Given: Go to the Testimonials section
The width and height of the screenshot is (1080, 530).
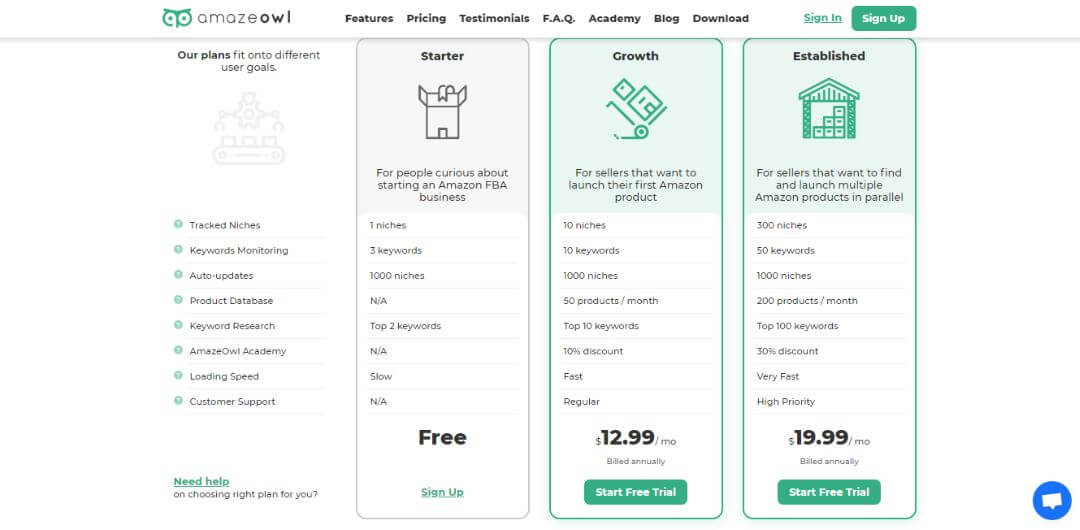Looking at the screenshot, I should tap(495, 19).
